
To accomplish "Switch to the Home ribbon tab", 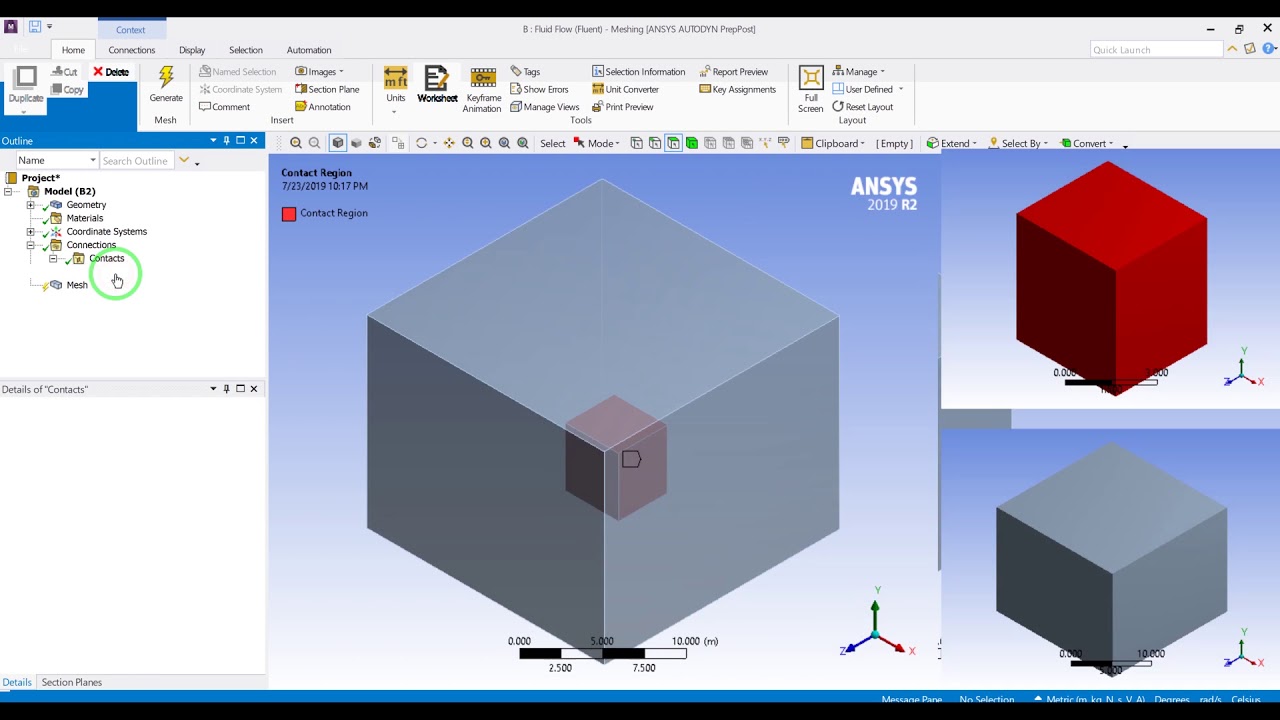I will click(x=73, y=50).
